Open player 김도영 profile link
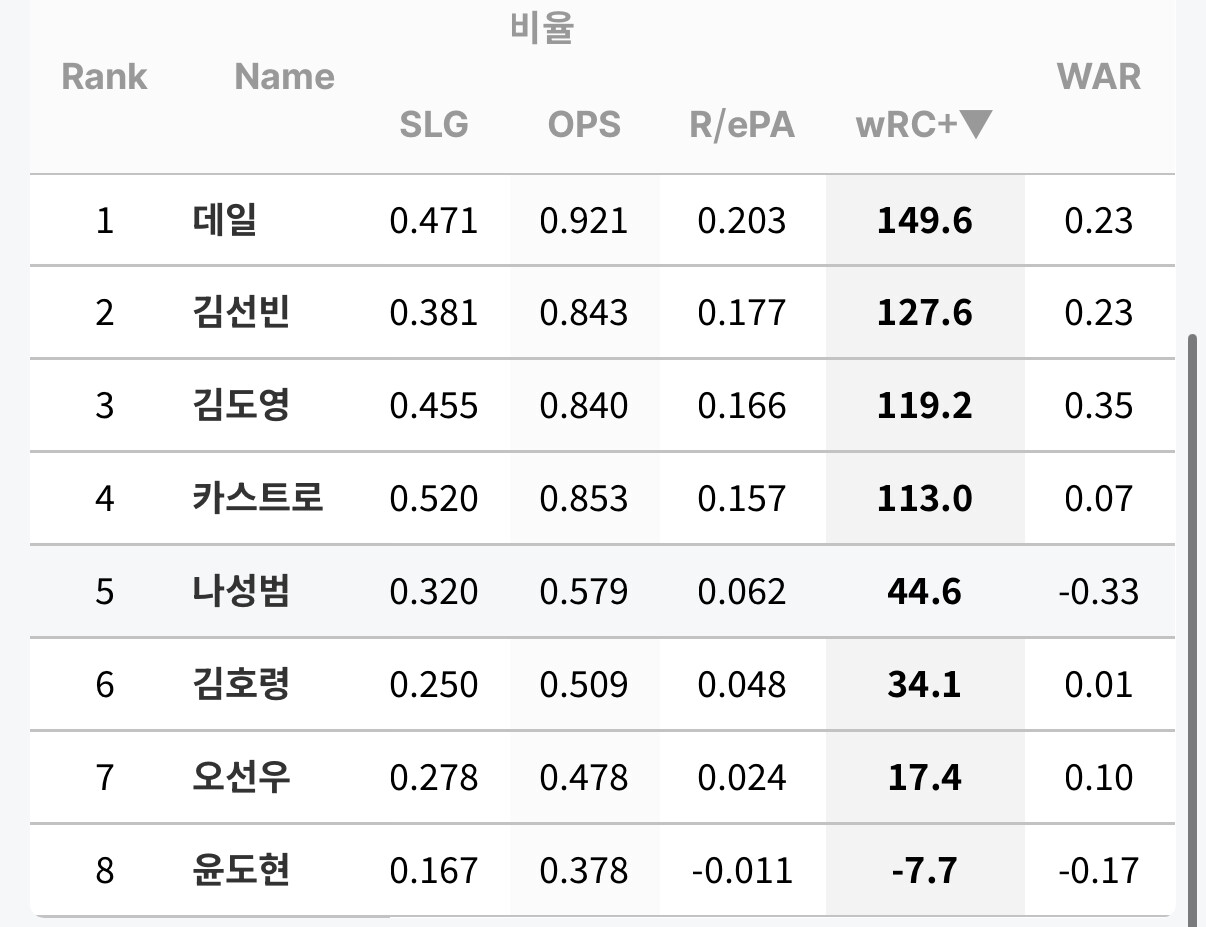The height and width of the screenshot is (927, 1206). (241, 406)
